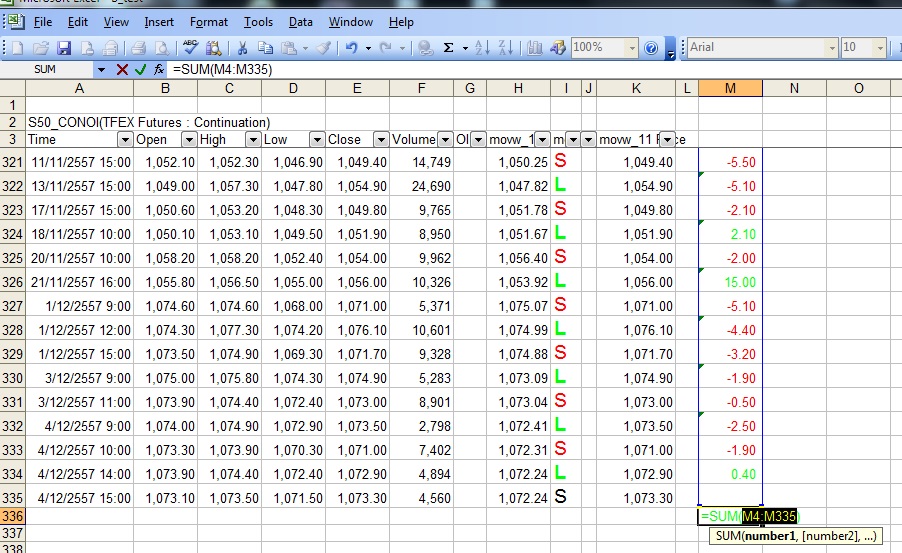
Task: Cancel the formula entry with red X
Action: click(122, 70)
